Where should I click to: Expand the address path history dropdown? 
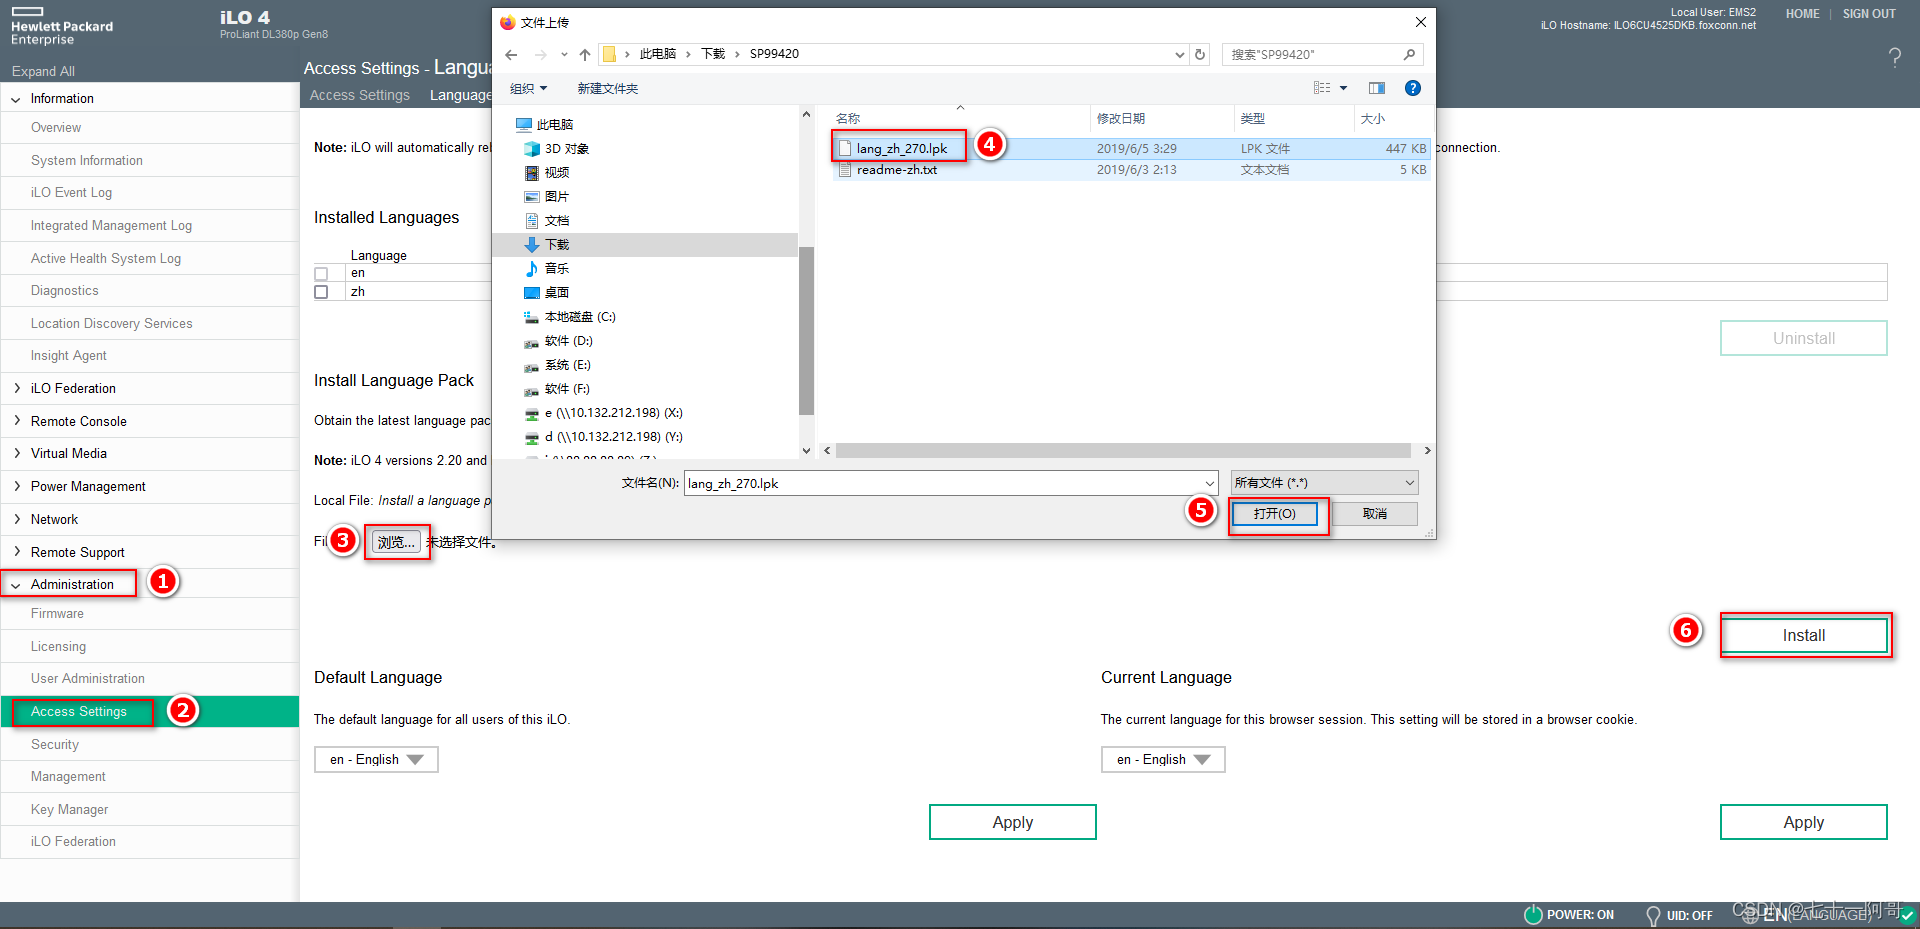pos(1180,54)
